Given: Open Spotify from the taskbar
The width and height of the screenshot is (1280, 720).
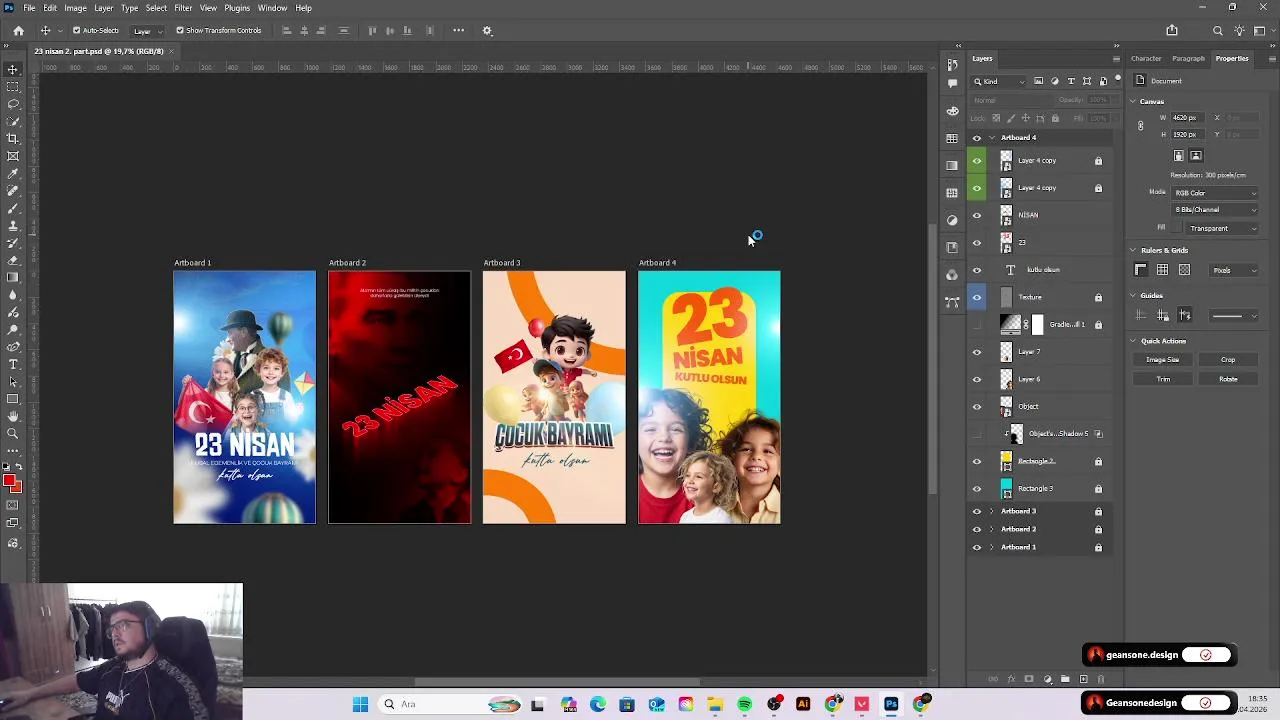Looking at the screenshot, I should [744, 704].
